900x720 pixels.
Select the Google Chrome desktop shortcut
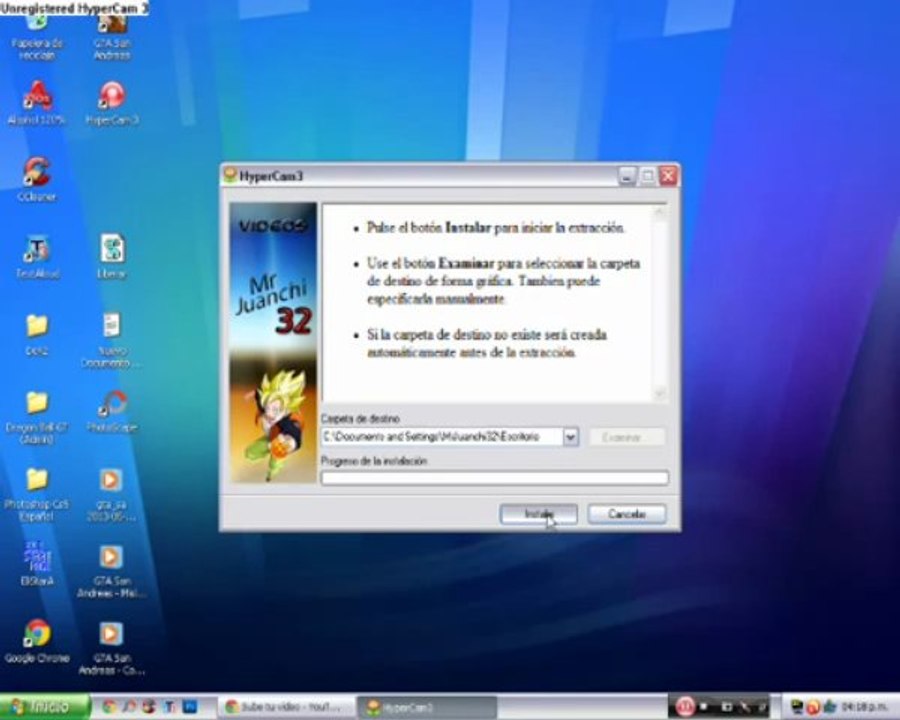click(37, 641)
